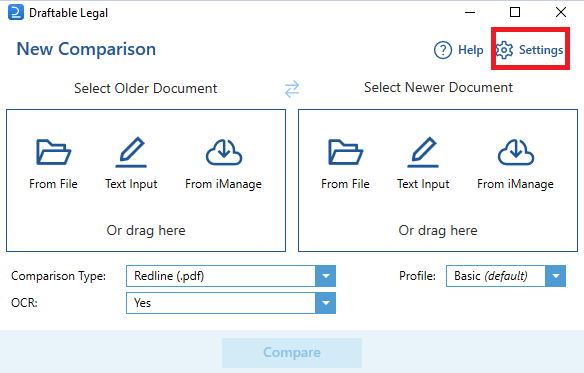
Task: Open From File for the newer document
Action: 345,164
